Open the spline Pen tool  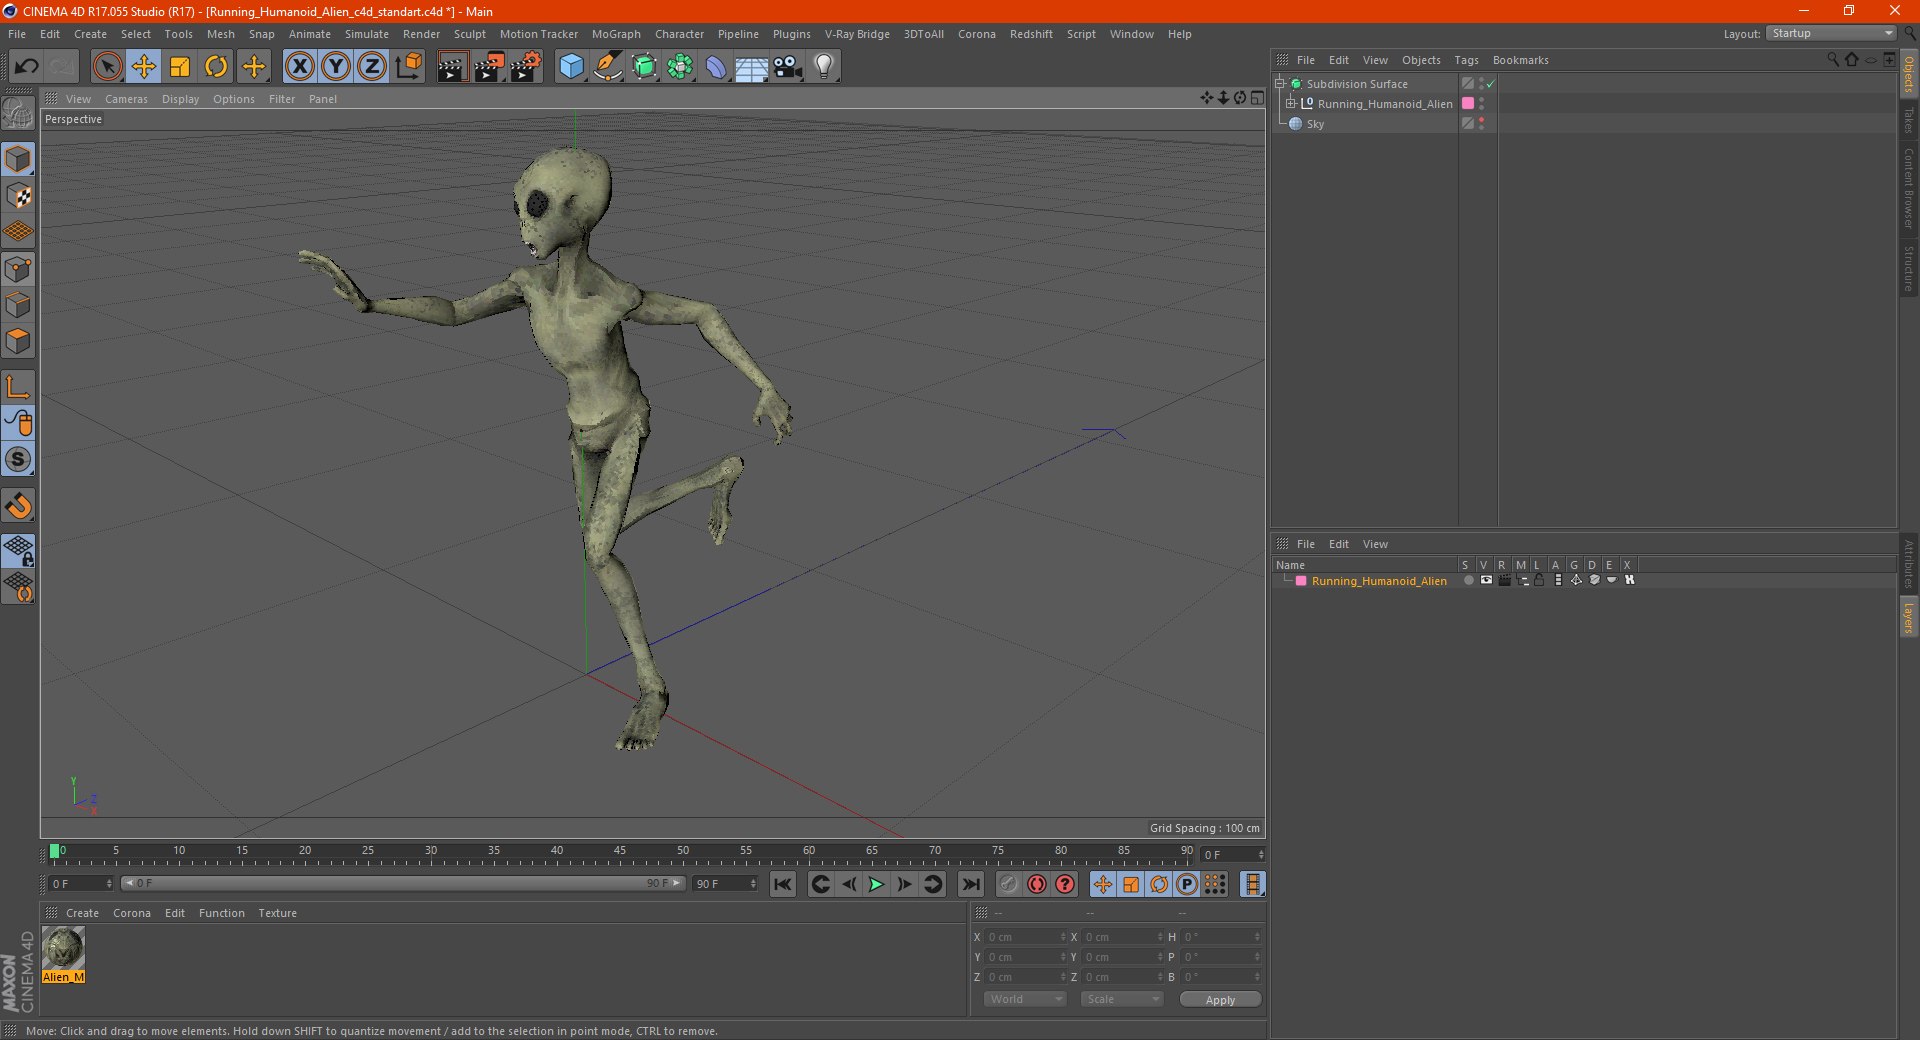[x=608, y=67]
